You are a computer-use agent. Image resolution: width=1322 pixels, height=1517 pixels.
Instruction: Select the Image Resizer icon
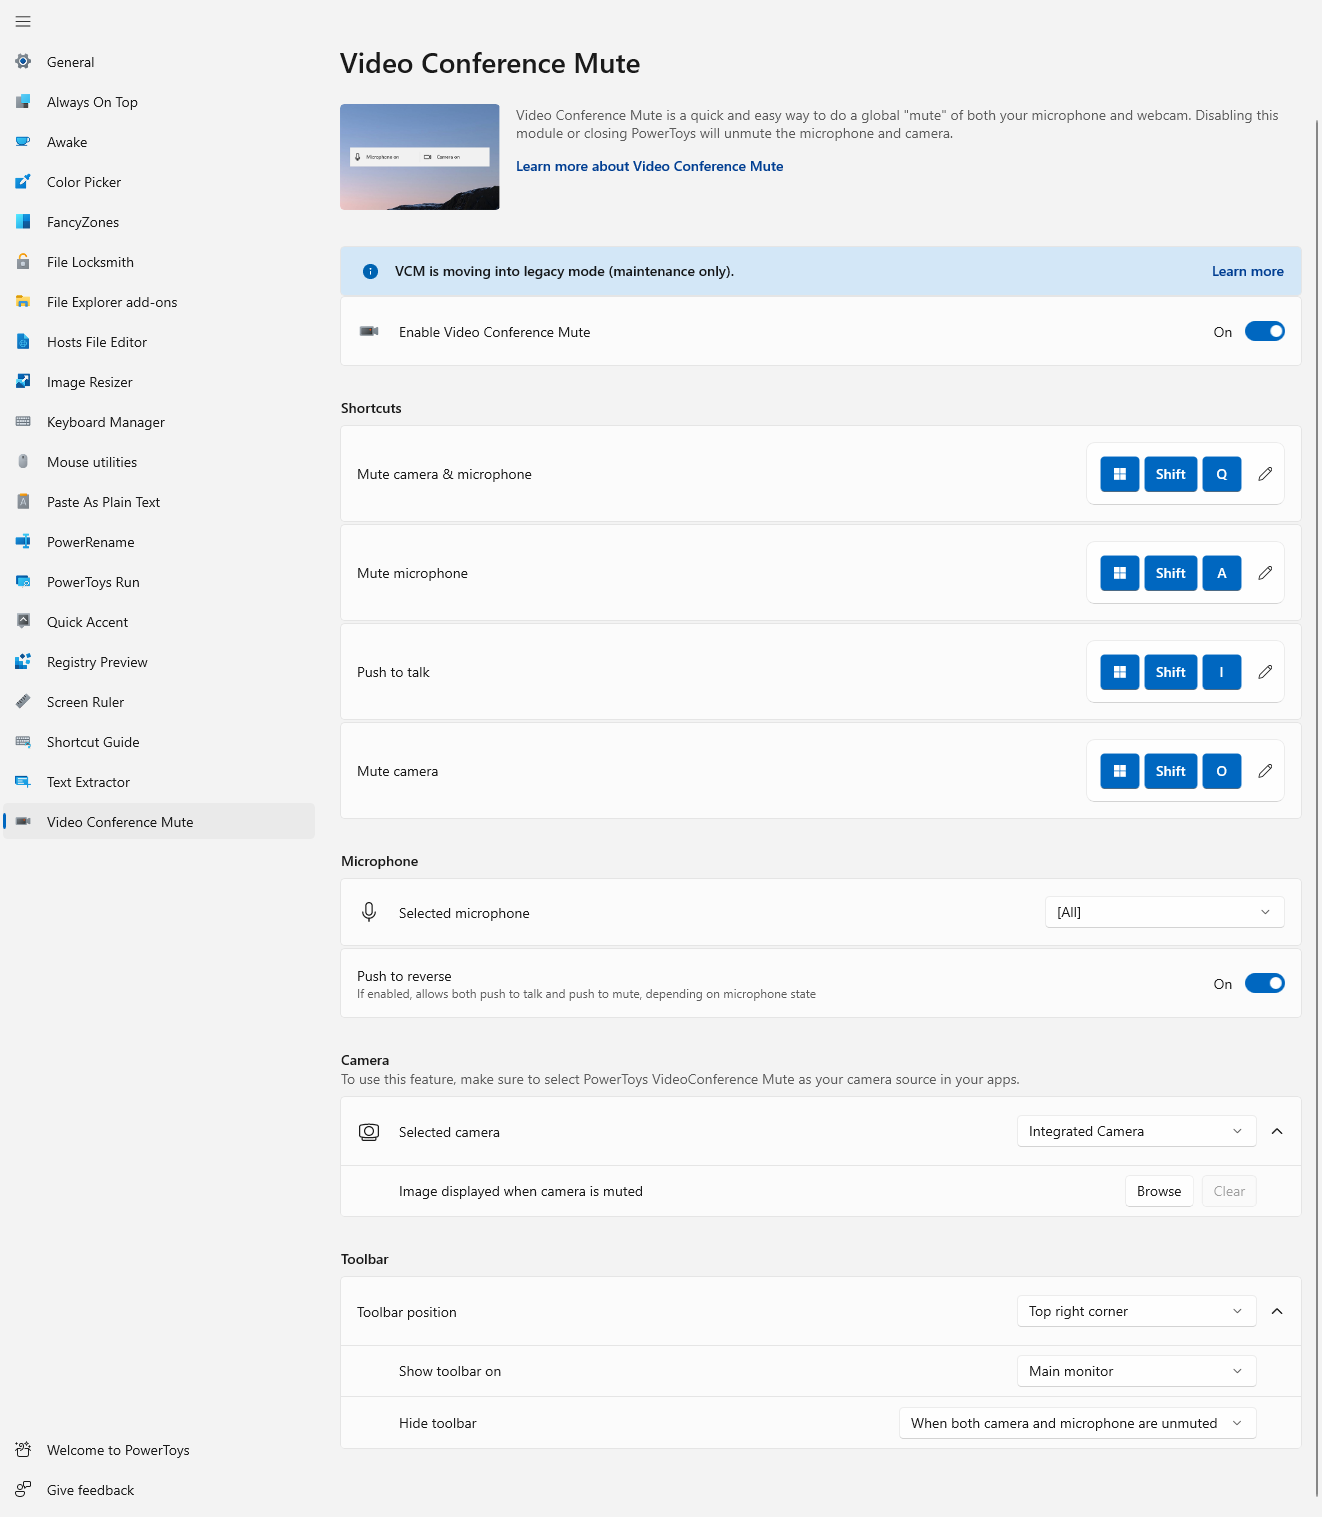(x=22, y=381)
